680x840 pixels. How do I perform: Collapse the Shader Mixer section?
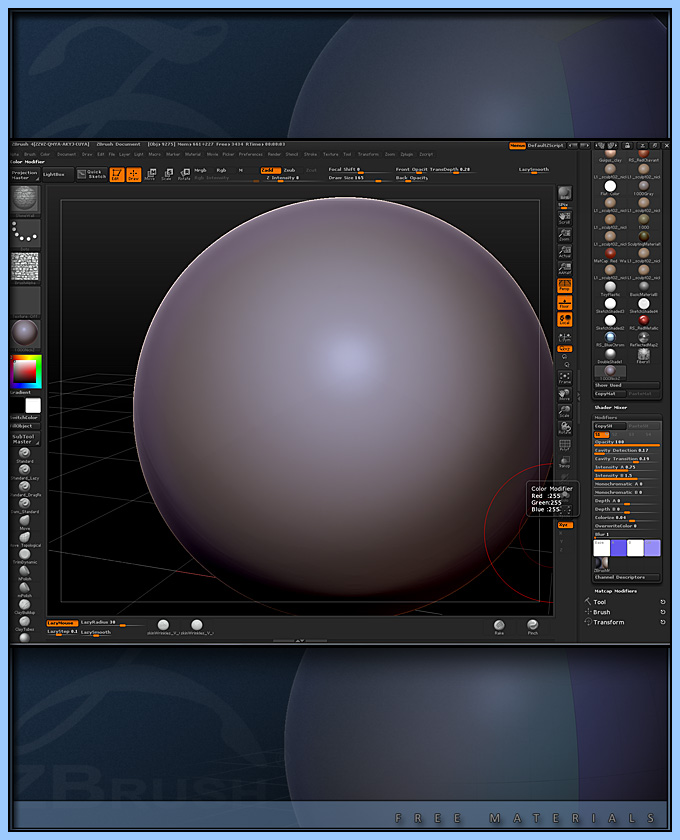610,407
